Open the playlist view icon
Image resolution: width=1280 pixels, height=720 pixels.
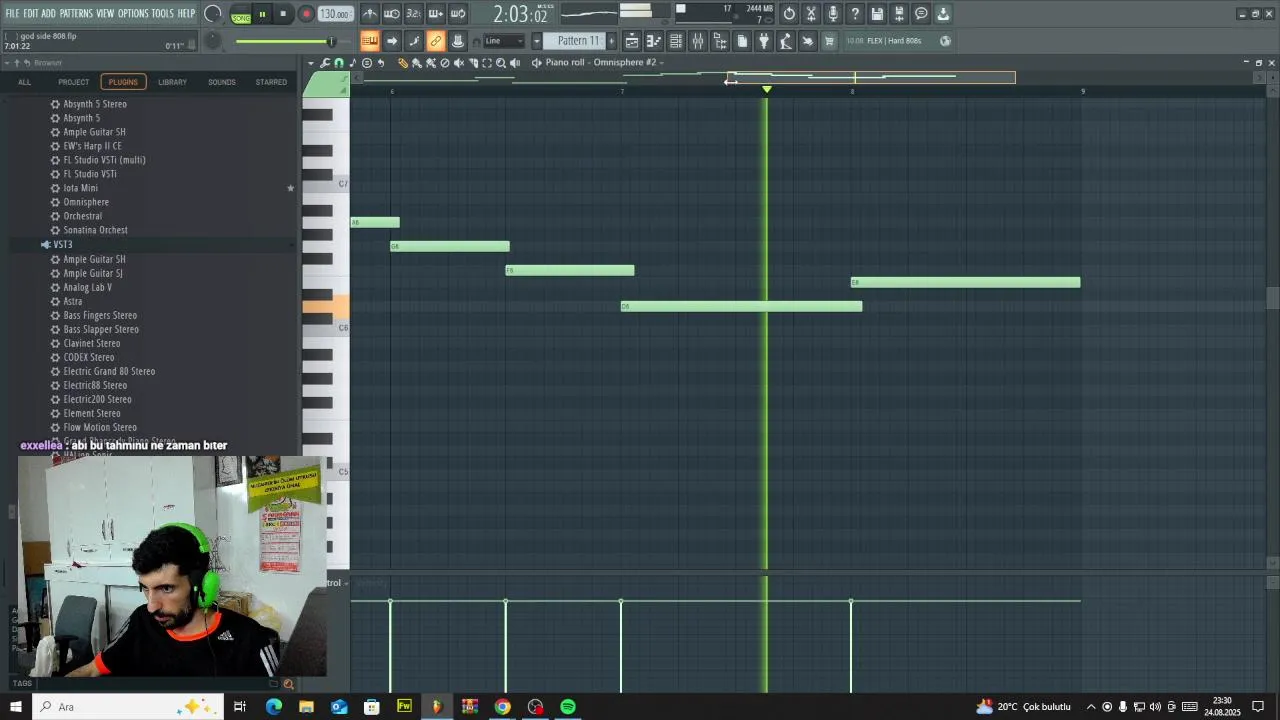click(632, 41)
